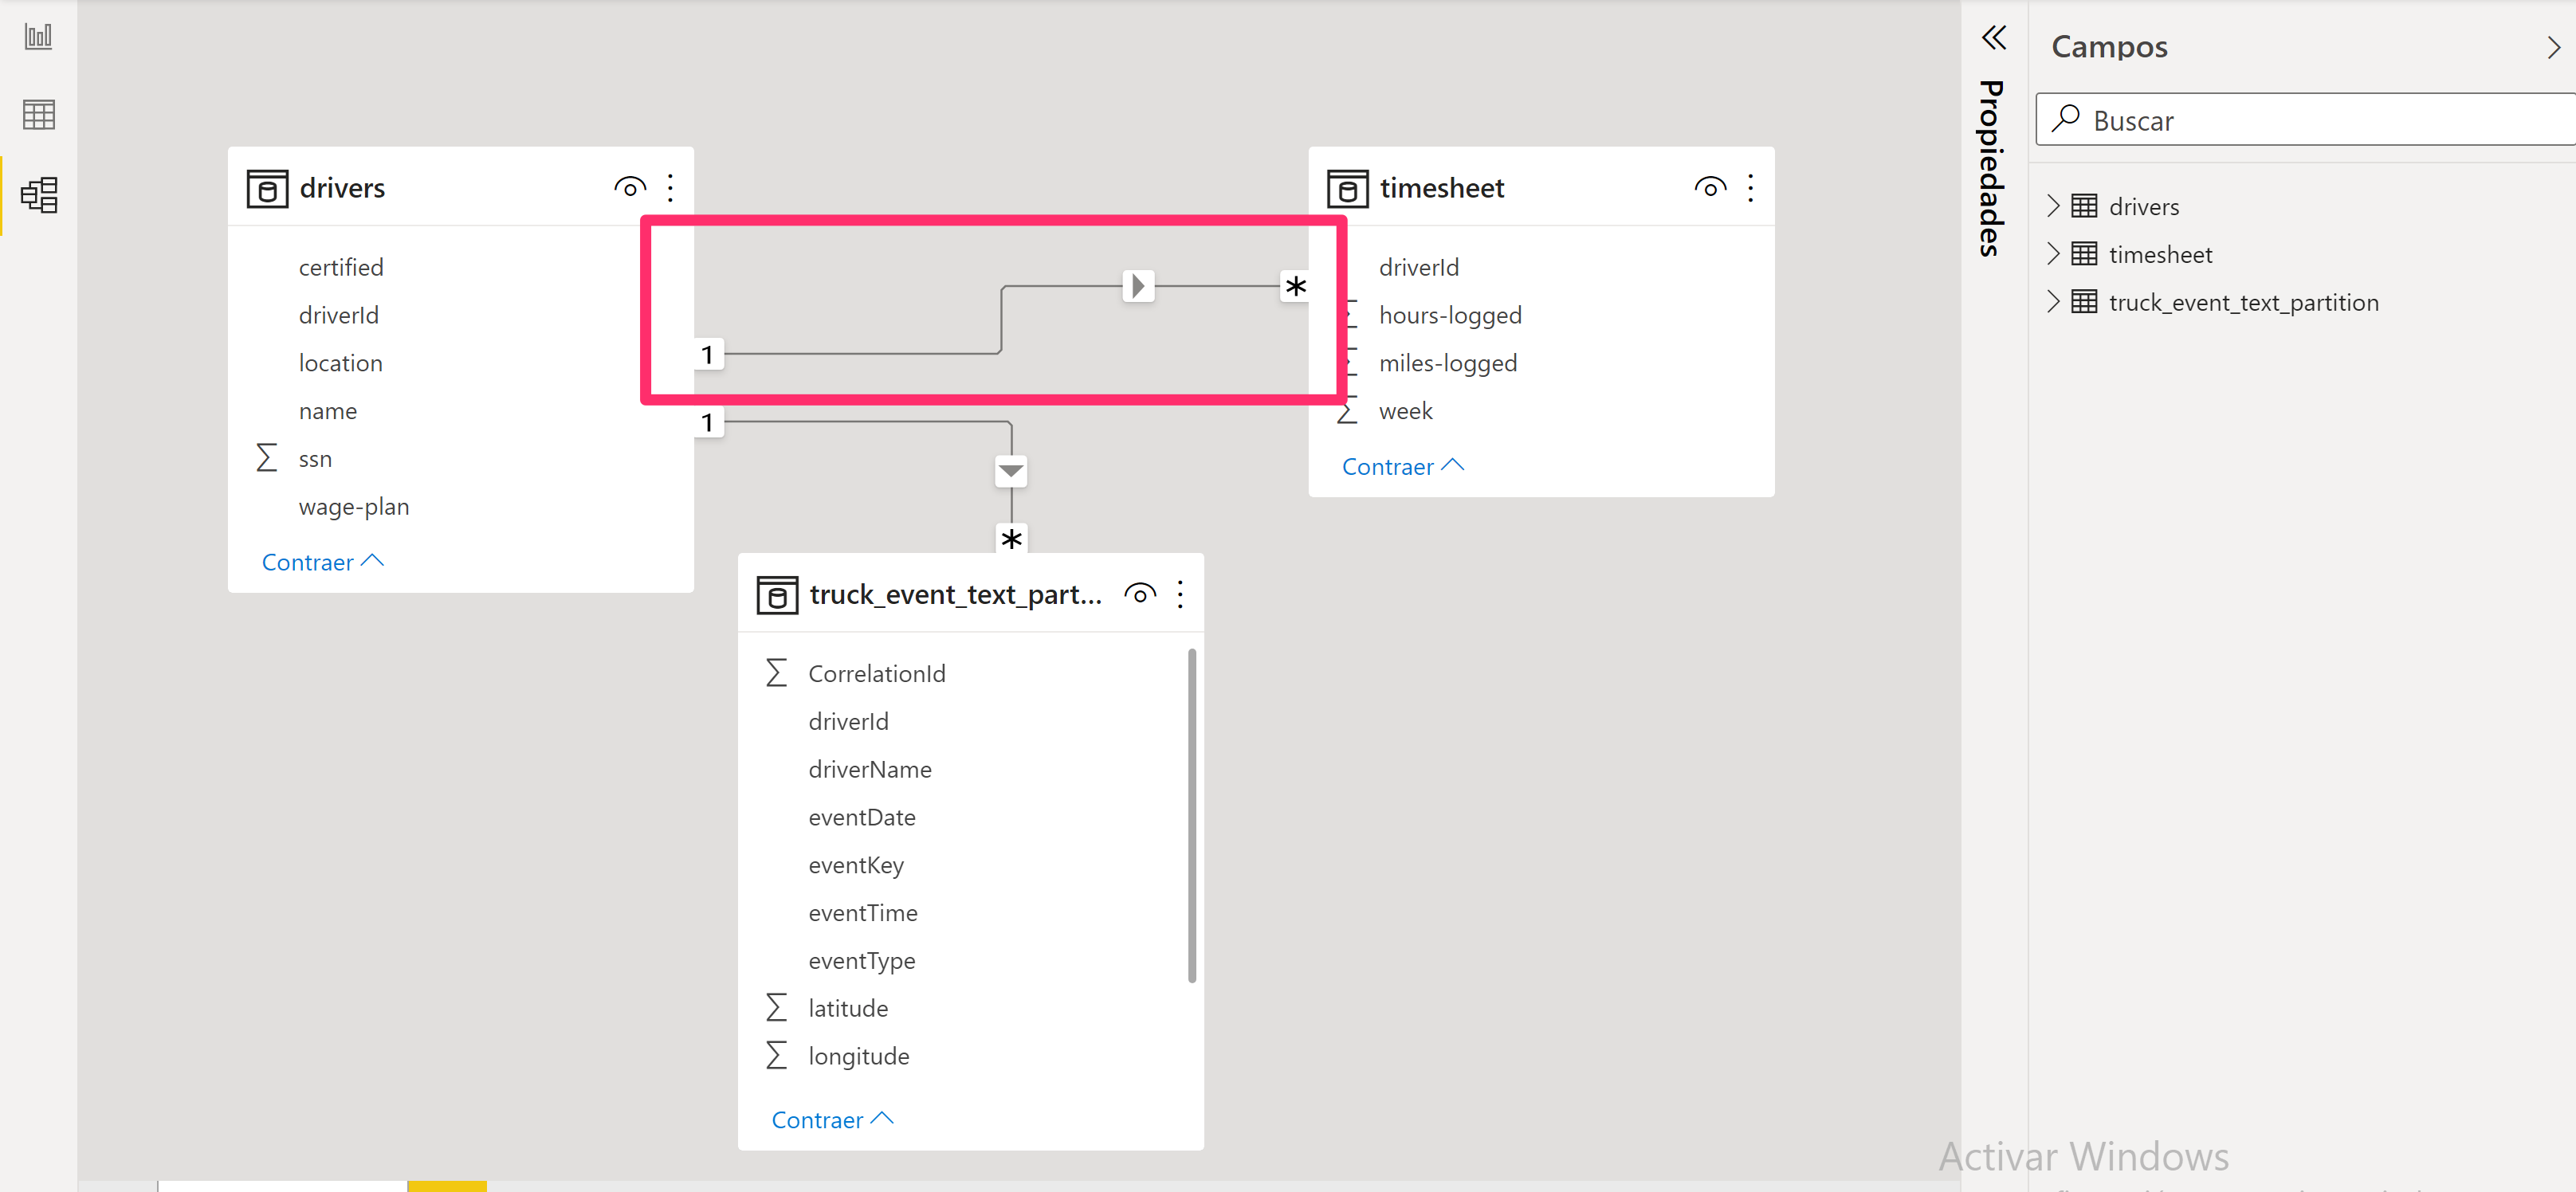Click drivers table icon in Campos list
Viewport: 2576px width, 1192px height.
pos(2084,206)
